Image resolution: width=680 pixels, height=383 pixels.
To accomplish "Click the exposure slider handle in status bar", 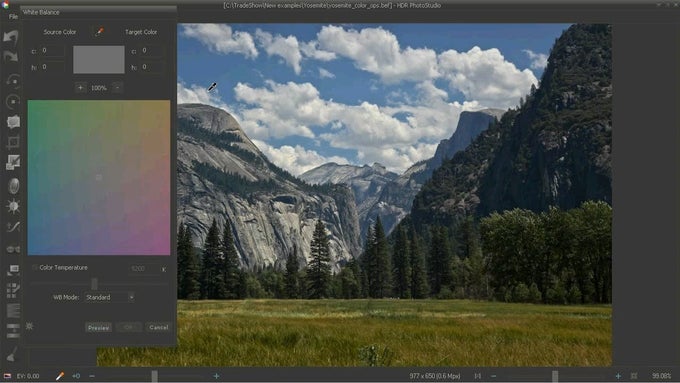I will pos(154,376).
